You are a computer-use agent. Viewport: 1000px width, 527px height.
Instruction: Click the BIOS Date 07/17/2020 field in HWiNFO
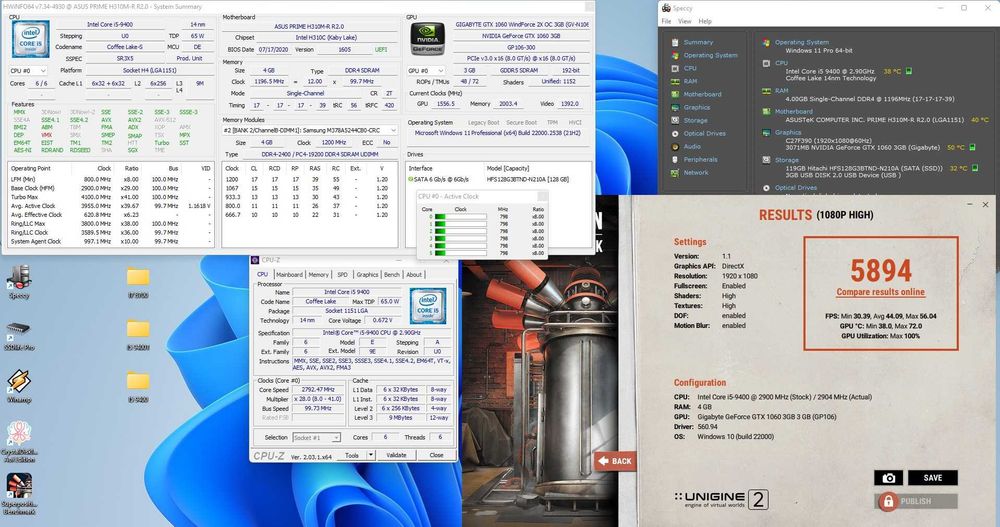[x=276, y=49]
